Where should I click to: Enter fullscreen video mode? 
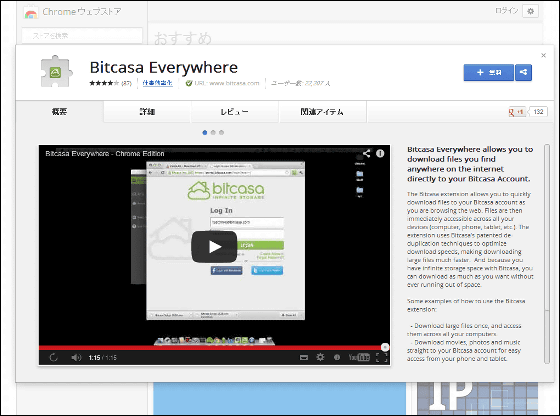382,357
